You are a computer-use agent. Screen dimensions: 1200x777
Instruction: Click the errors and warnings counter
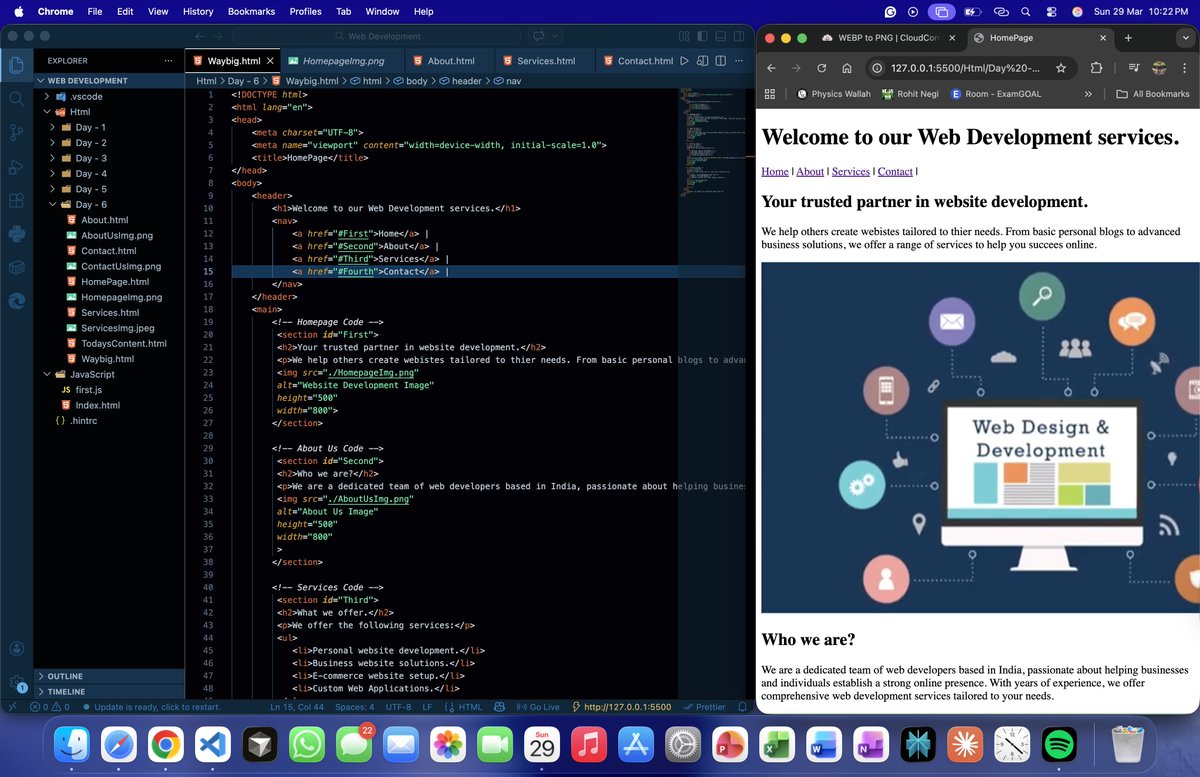[48, 707]
